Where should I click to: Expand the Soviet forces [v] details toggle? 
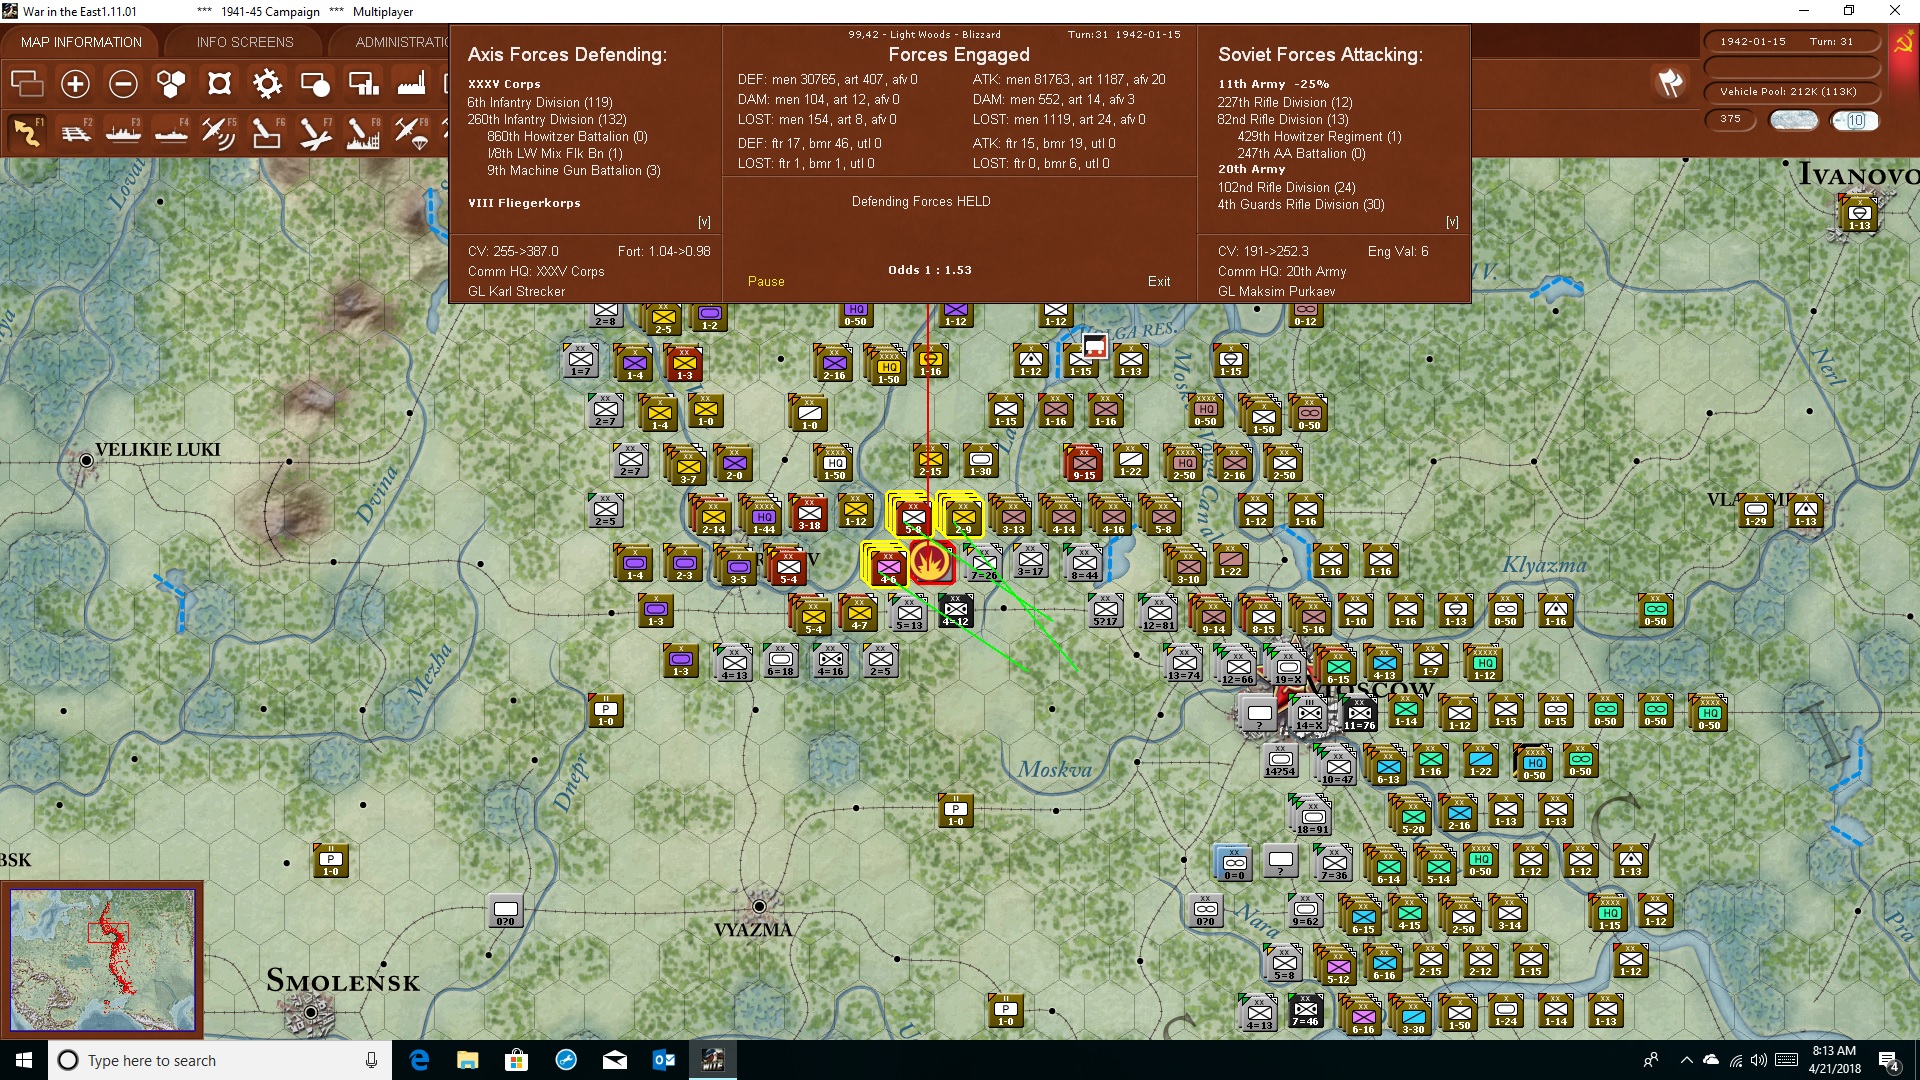(1452, 222)
